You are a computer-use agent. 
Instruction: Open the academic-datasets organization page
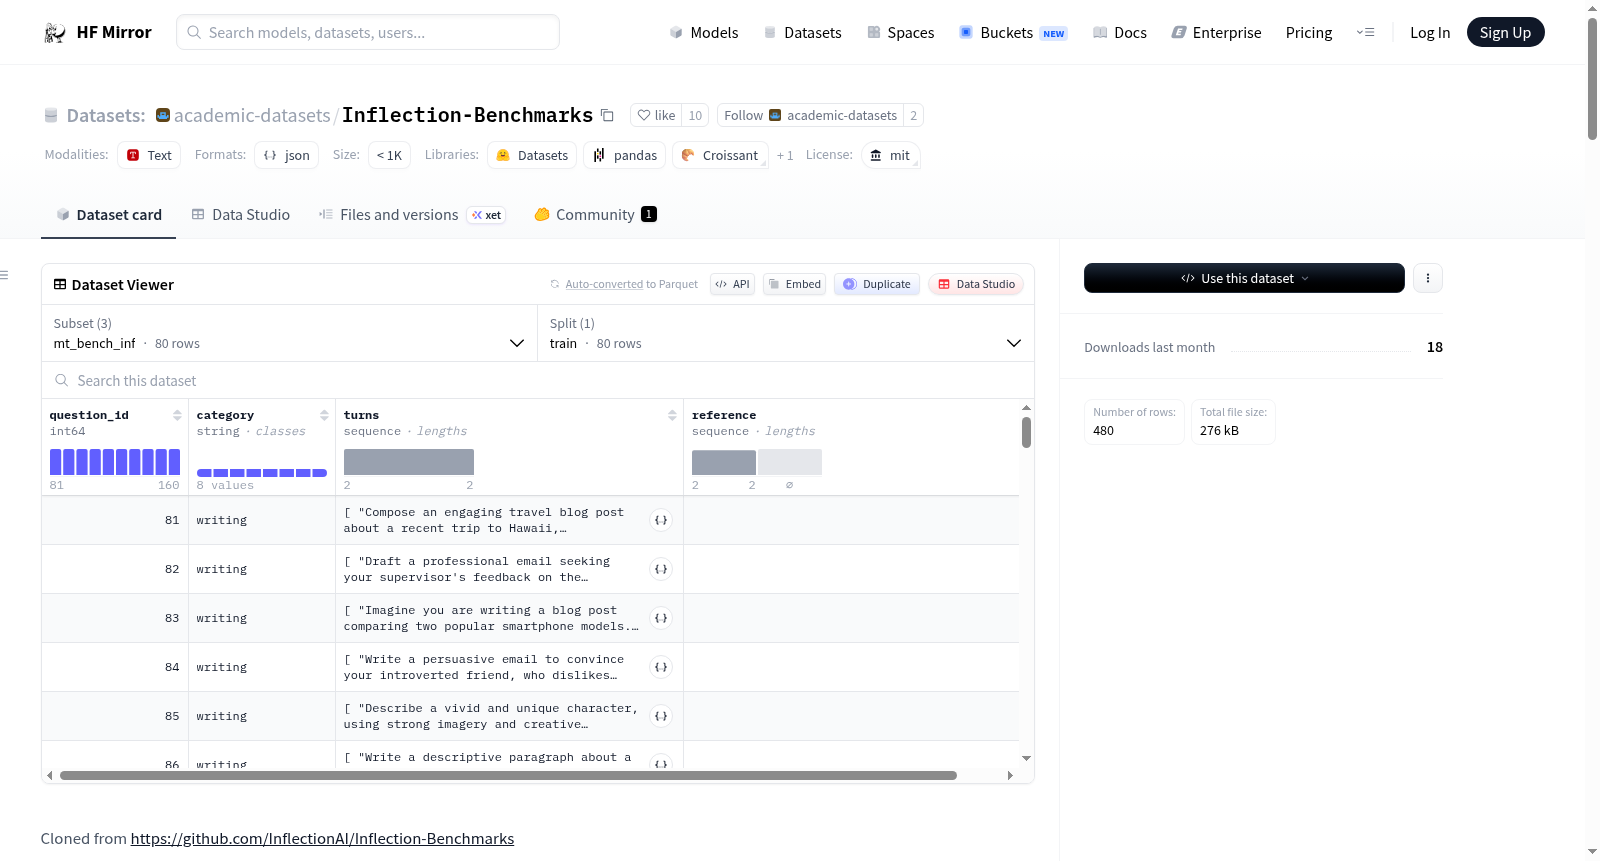pyautogui.click(x=252, y=115)
